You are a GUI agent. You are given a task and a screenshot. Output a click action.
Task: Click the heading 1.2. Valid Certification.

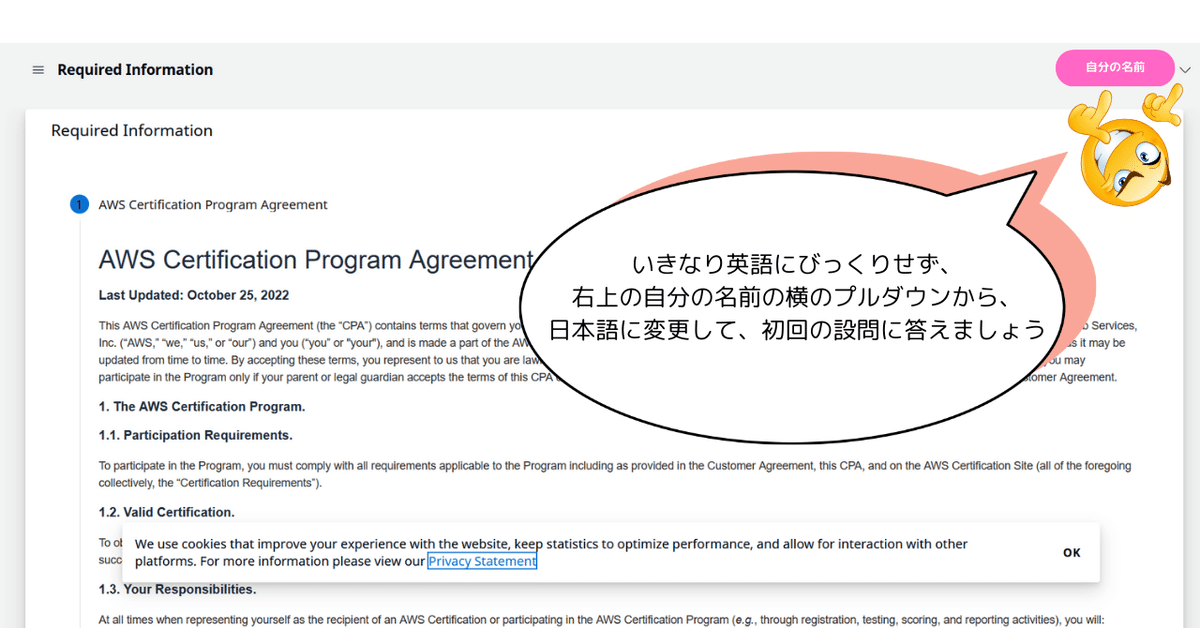click(x=166, y=512)
